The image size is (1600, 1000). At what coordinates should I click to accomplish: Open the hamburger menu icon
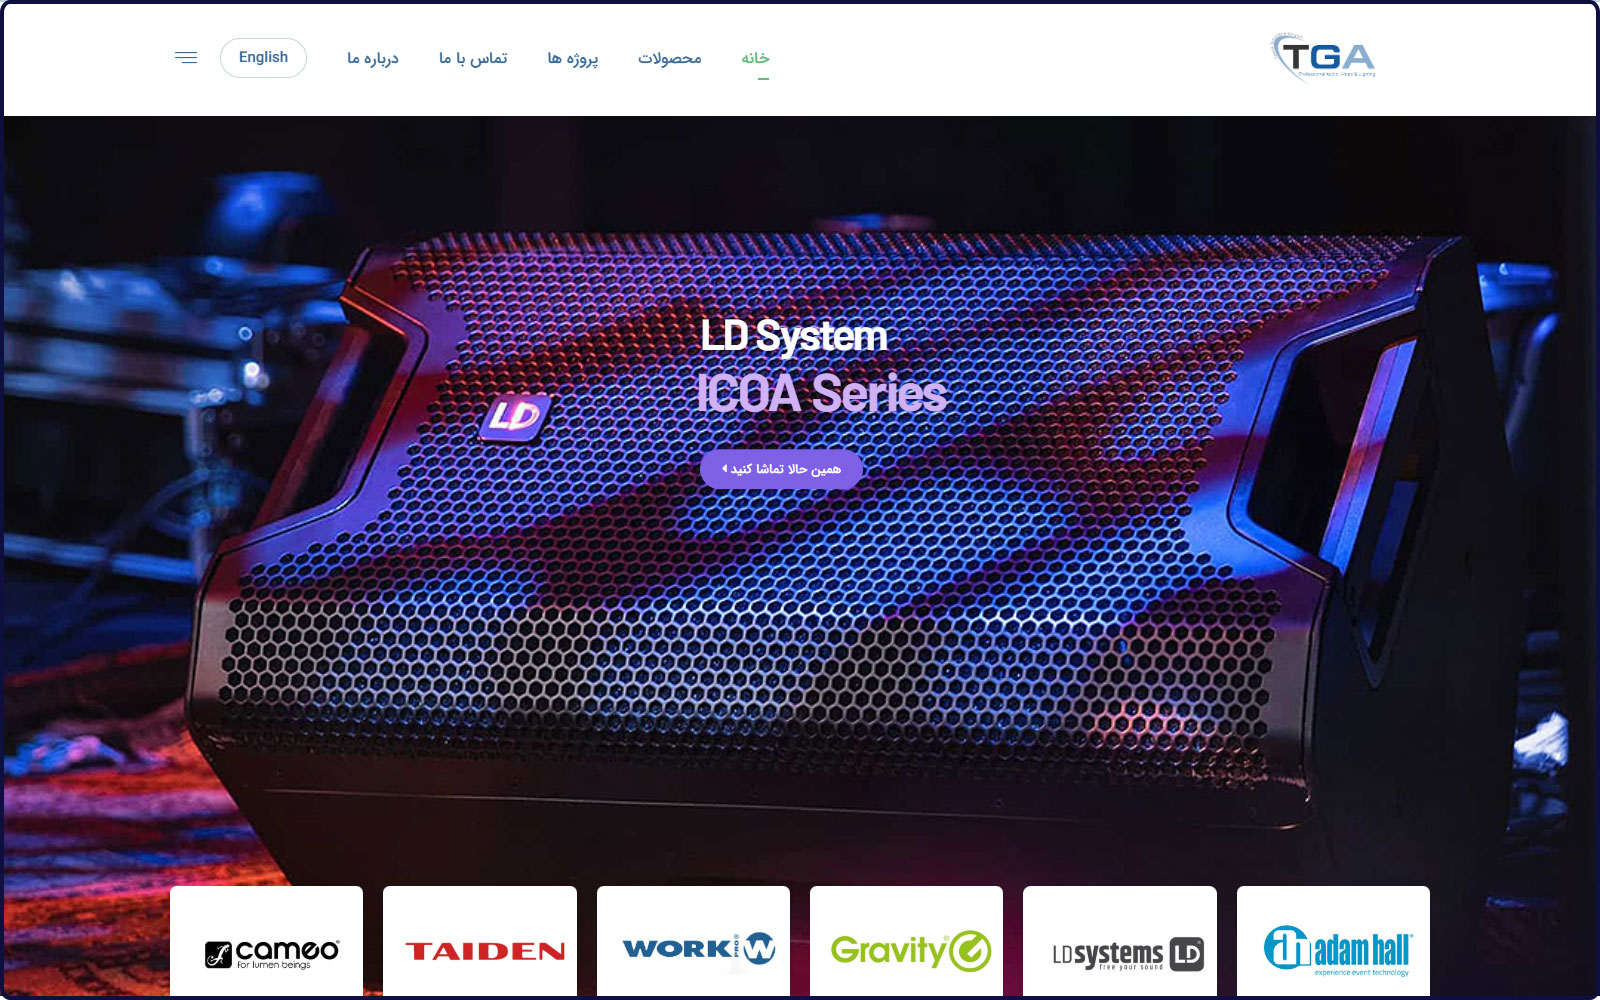pyautogui.click(x=186, y=58)
